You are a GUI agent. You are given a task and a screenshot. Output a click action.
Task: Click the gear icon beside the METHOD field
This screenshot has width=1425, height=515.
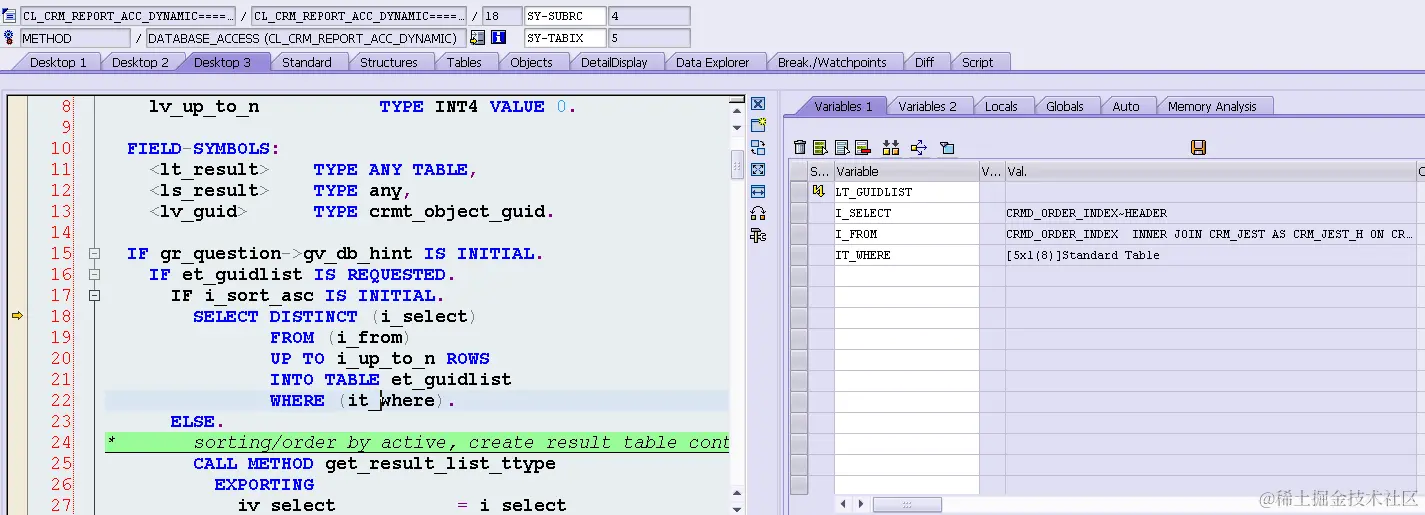[11, 38]
